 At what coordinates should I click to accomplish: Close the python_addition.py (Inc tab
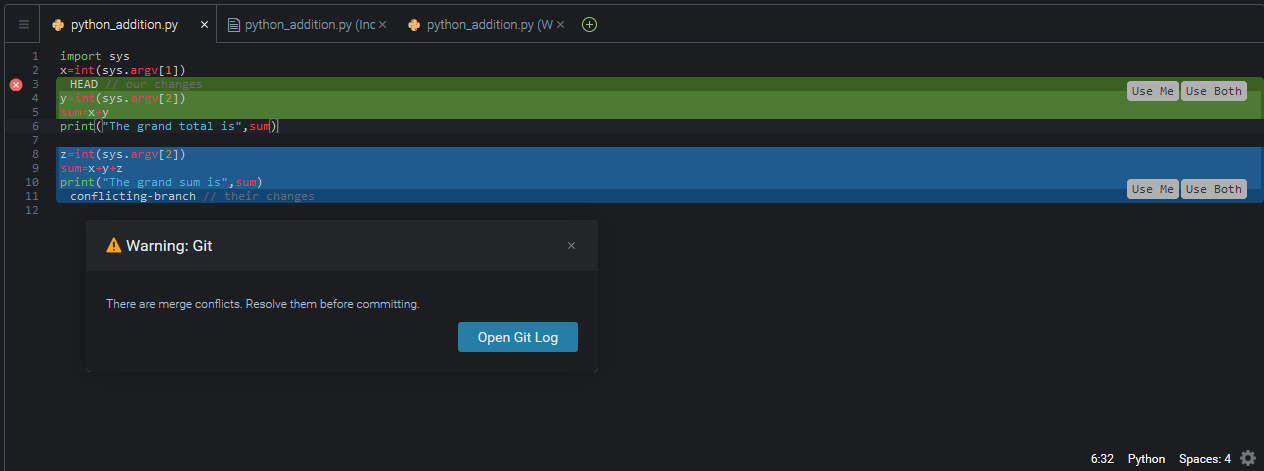coord(382,25)
